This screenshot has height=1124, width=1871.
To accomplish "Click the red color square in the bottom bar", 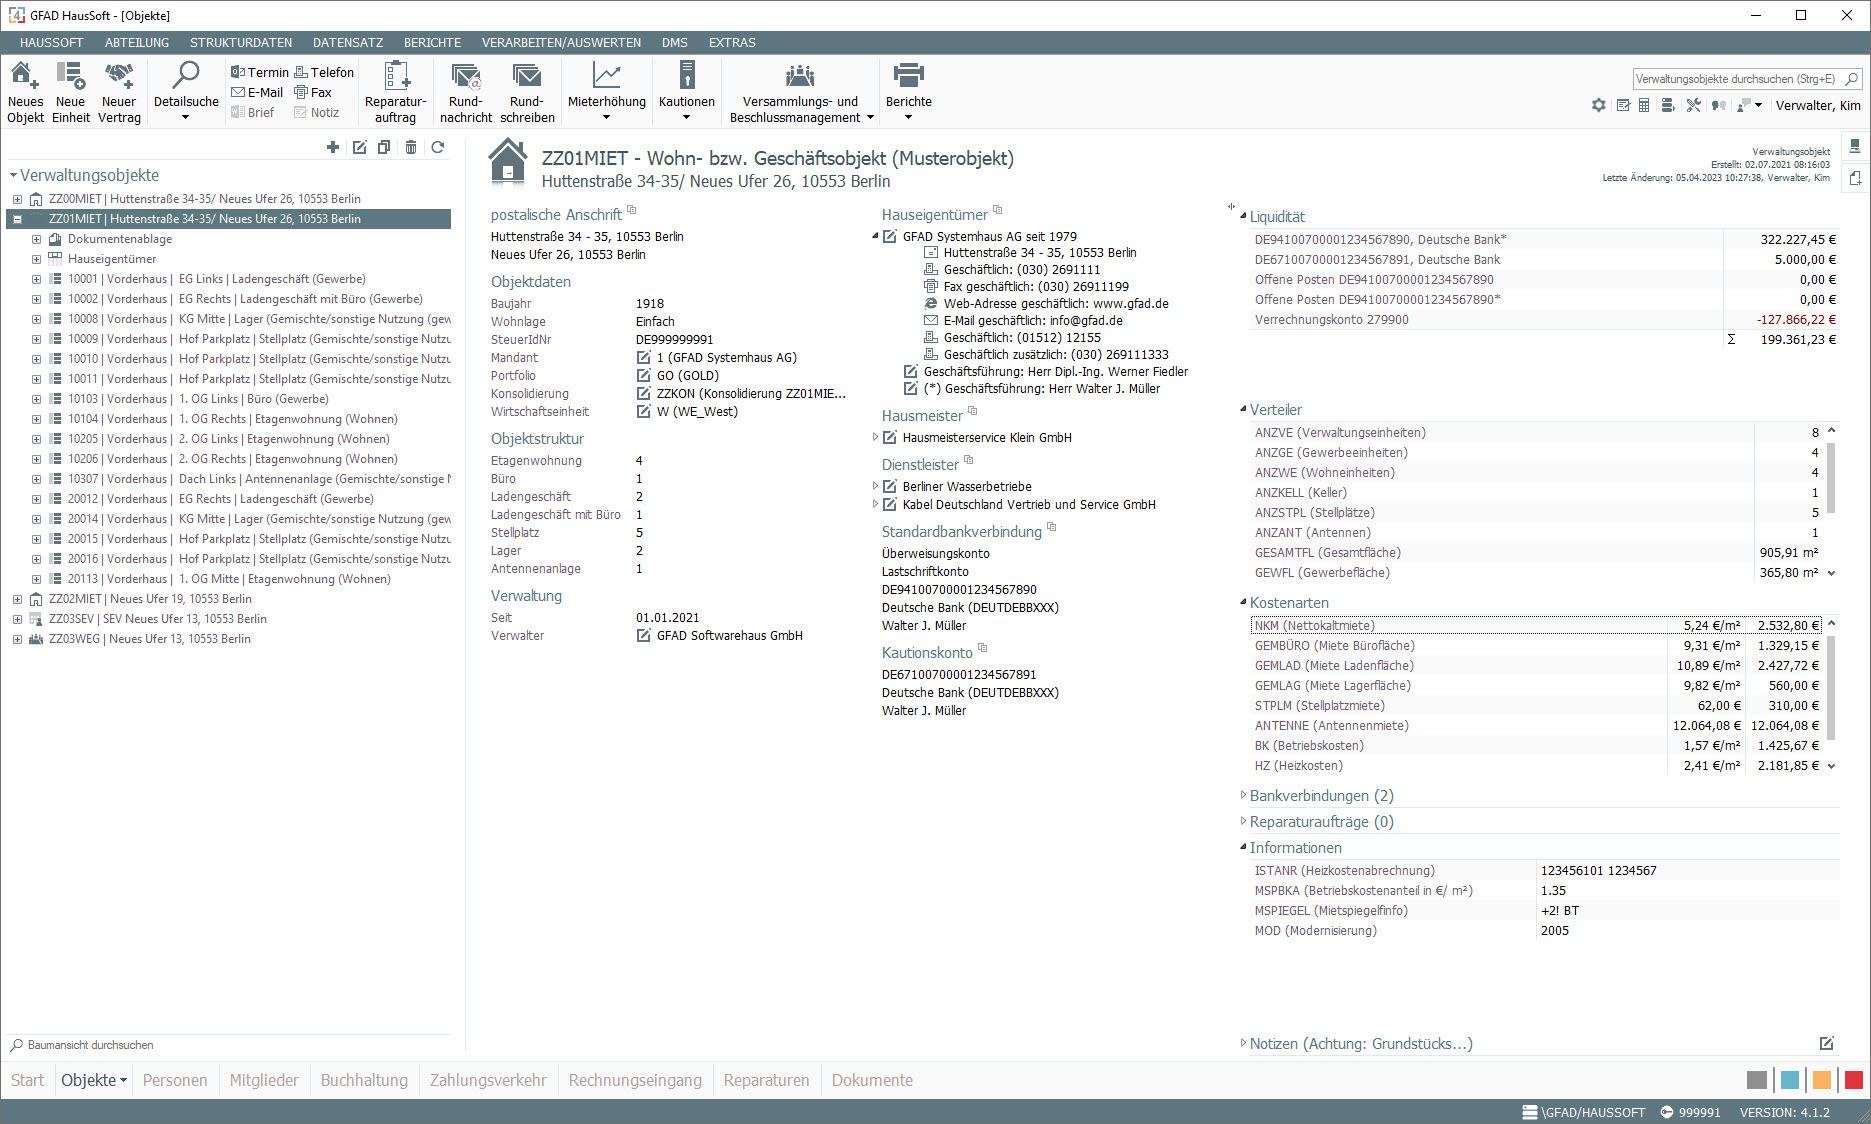I will [x=1854, y=1080].
